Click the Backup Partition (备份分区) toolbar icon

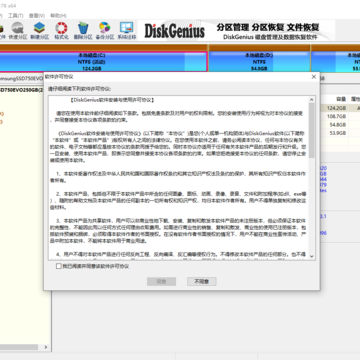tap(105, 31)
